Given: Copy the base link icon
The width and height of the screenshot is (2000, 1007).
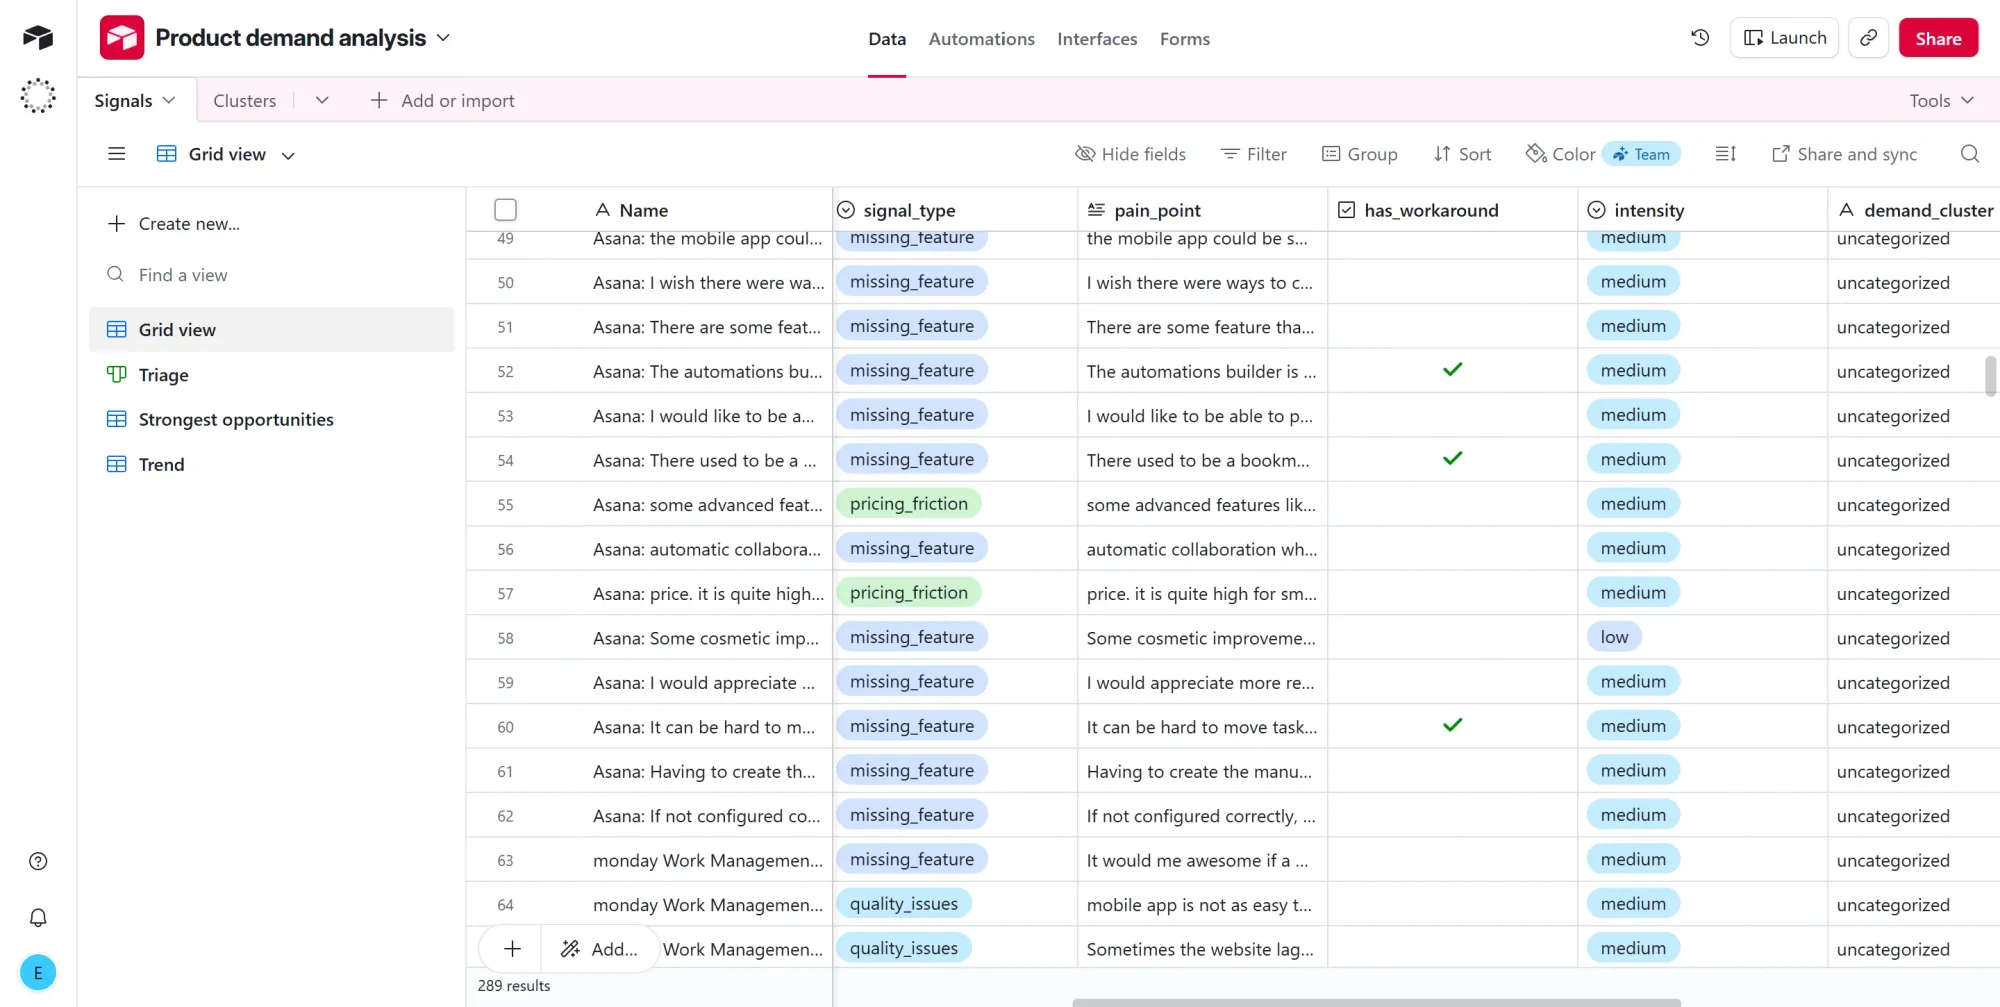Looking at the screenshot, I should coord(1868,38).
